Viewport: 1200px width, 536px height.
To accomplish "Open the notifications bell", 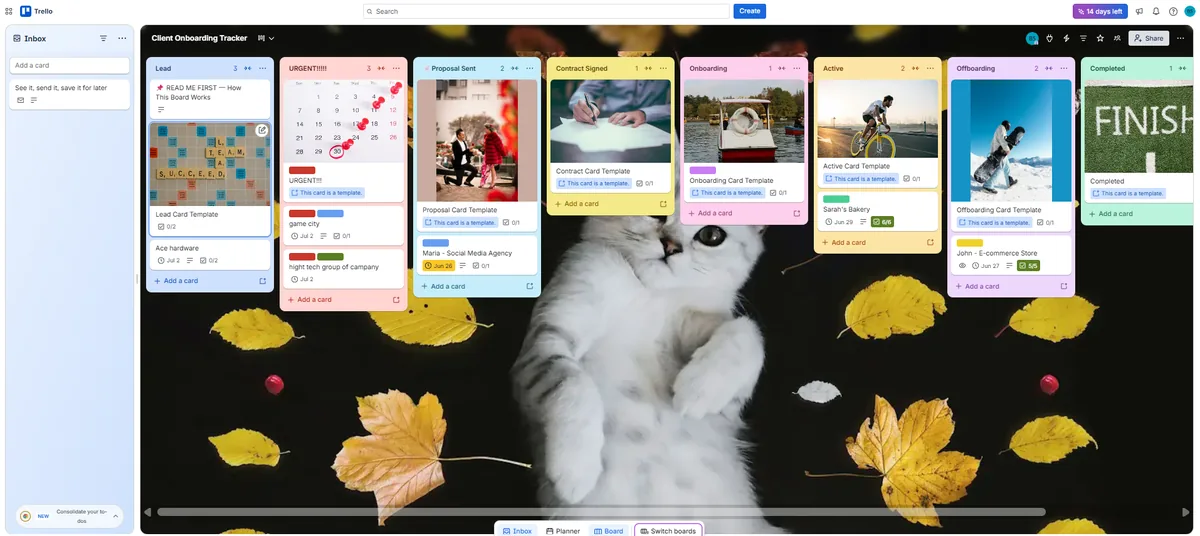I will click(1156, 11).
